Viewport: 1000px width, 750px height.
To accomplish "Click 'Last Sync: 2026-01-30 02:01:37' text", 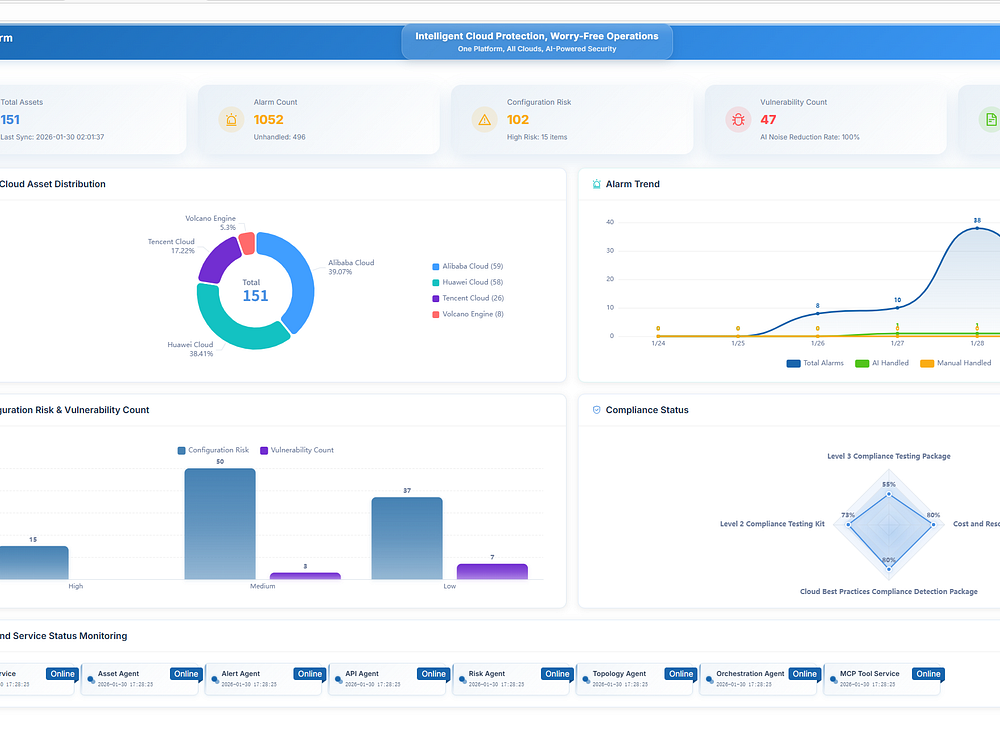I will click(52, 137).
